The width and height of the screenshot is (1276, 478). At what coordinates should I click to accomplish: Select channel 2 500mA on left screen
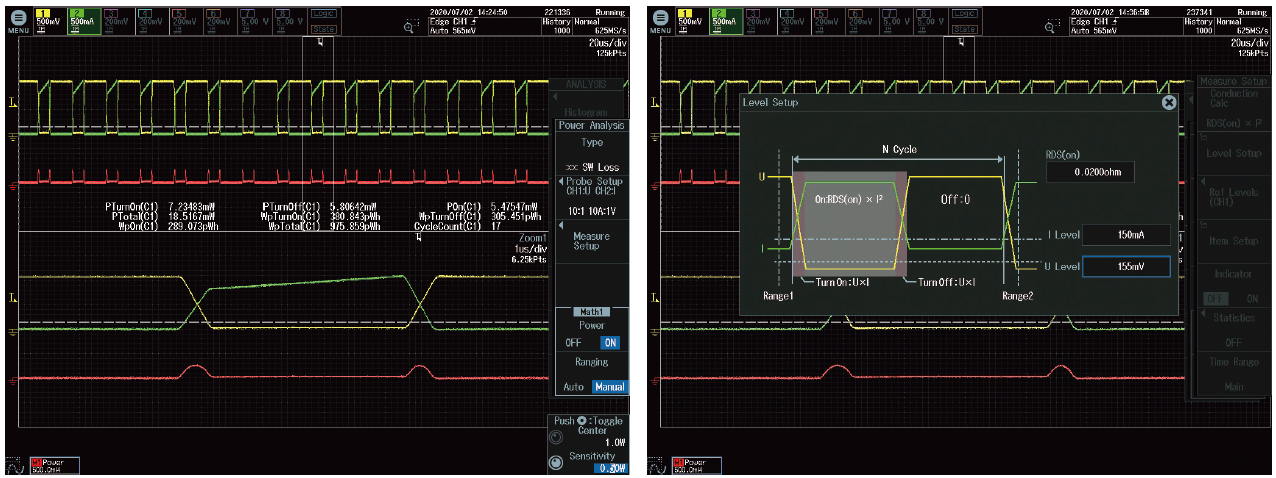click(83, 21)
